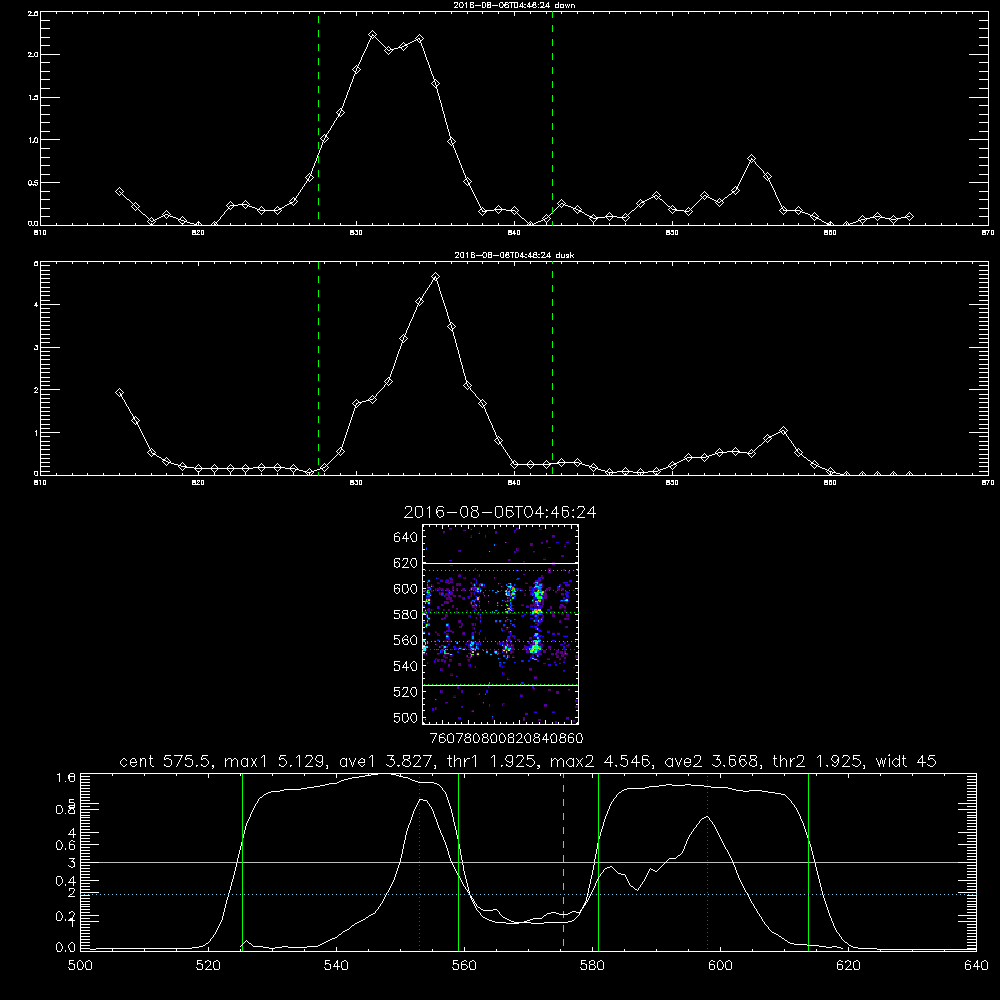
Task: Click the secondary peak marker near 855 in dawn plot
Action: pos(752,159)
